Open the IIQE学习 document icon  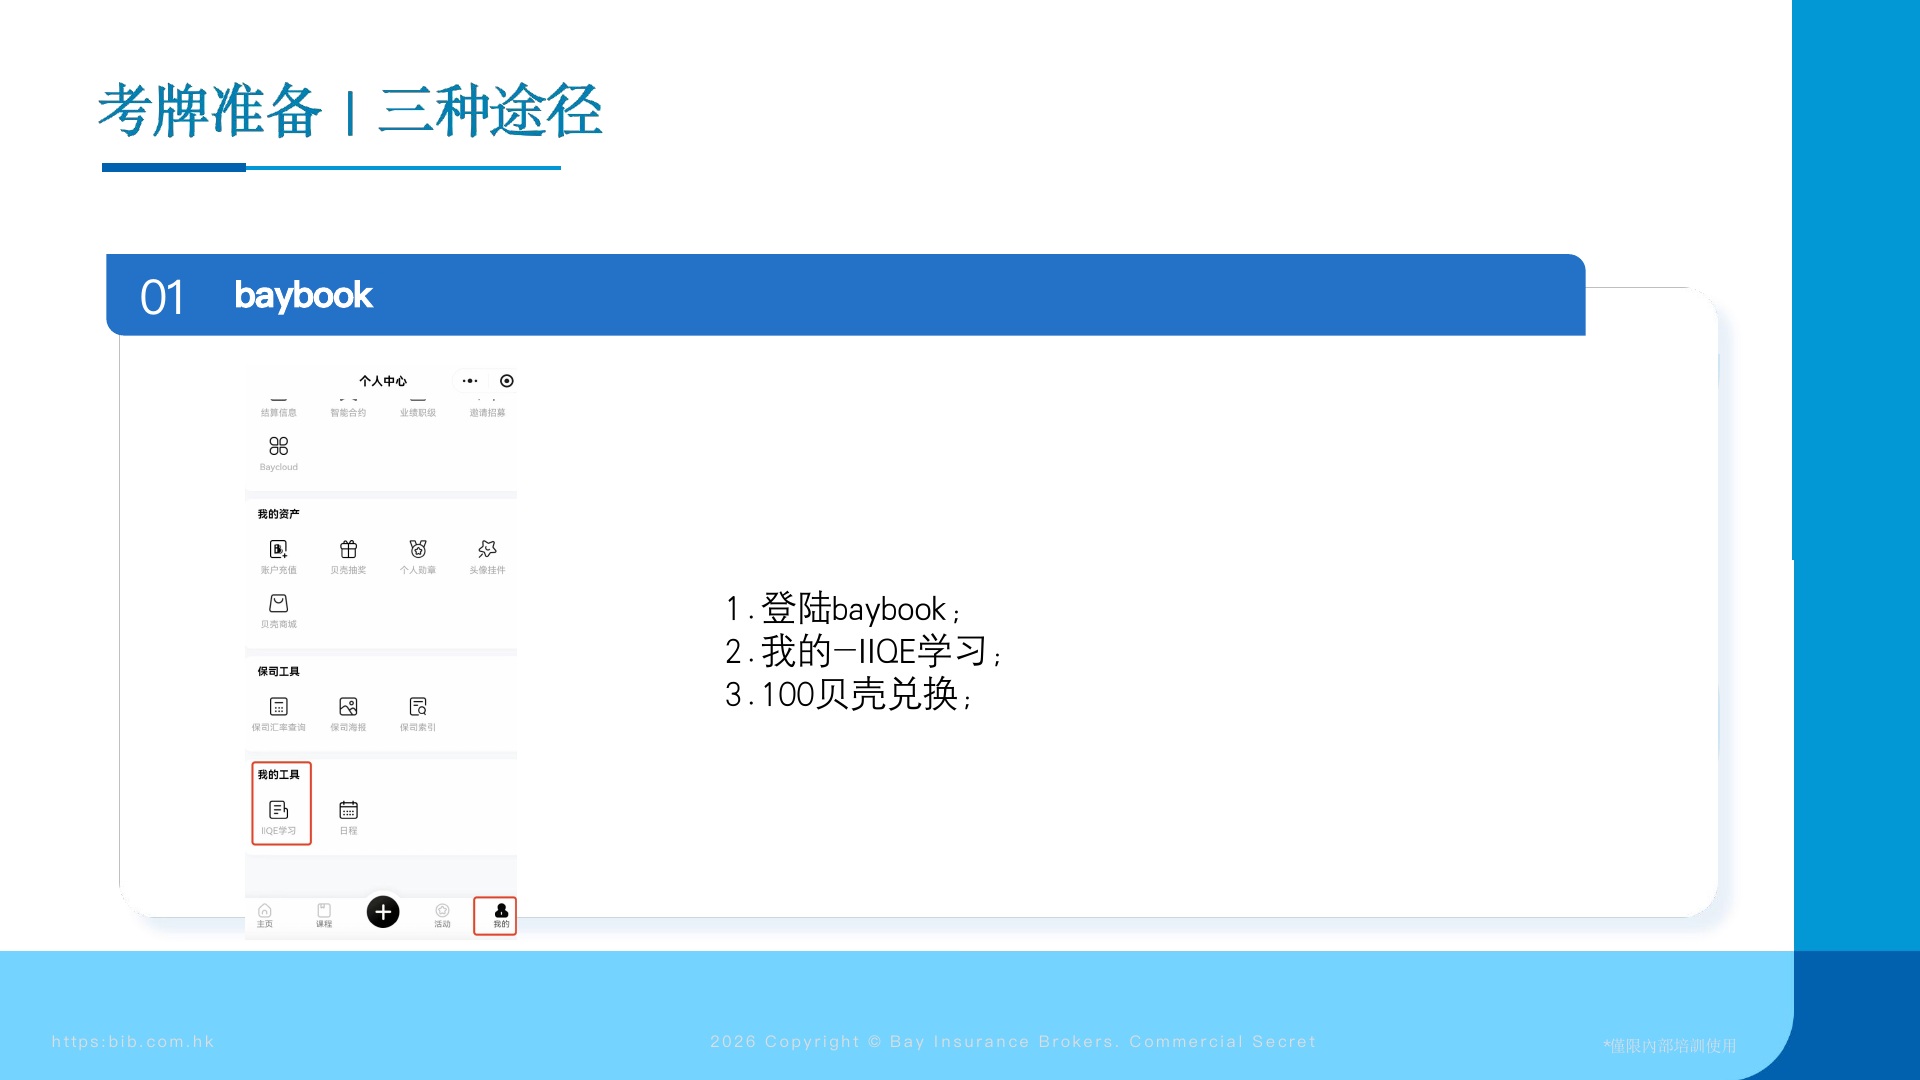click(x=278, y=810)
